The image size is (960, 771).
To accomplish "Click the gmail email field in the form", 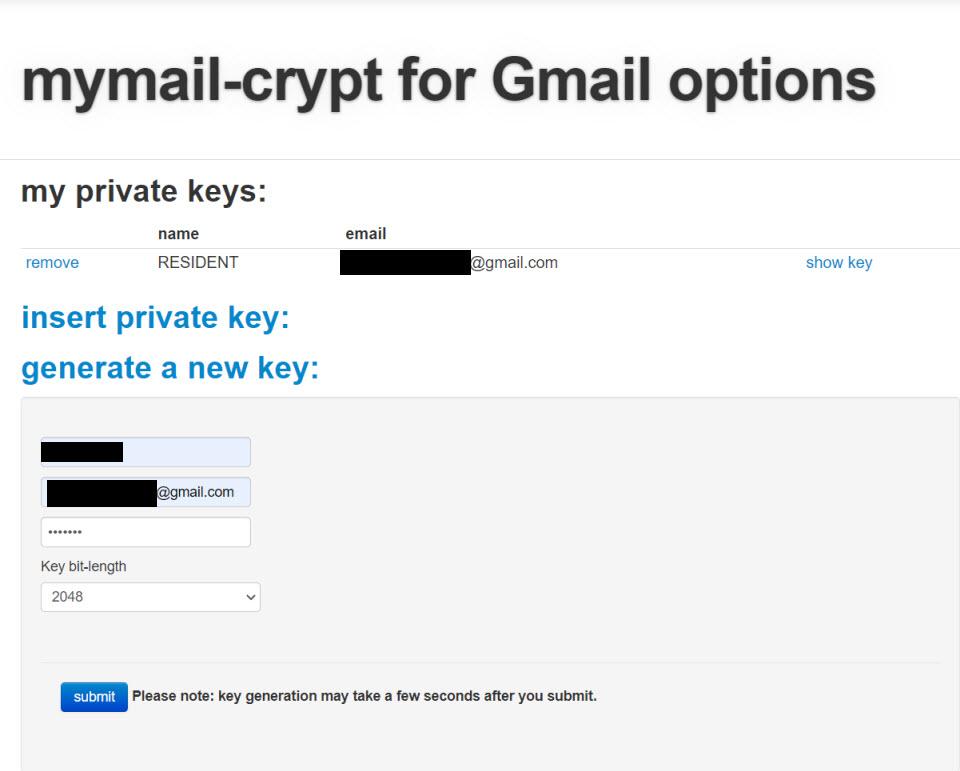I will pos(145,491).
